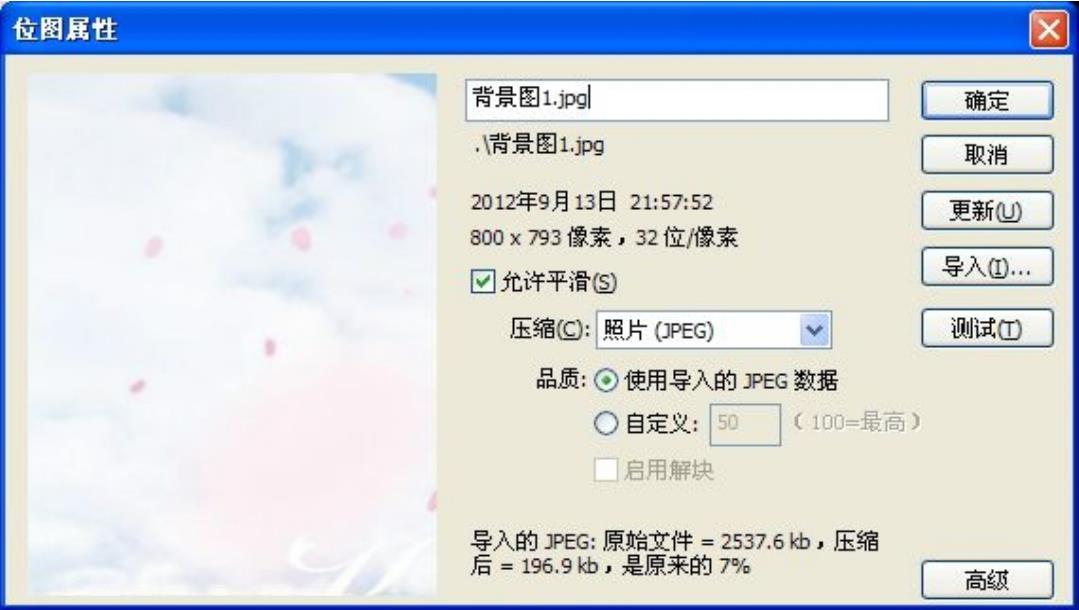Cancel the dialog using 取消
The image size is (1079, 610).
[987, 154]
